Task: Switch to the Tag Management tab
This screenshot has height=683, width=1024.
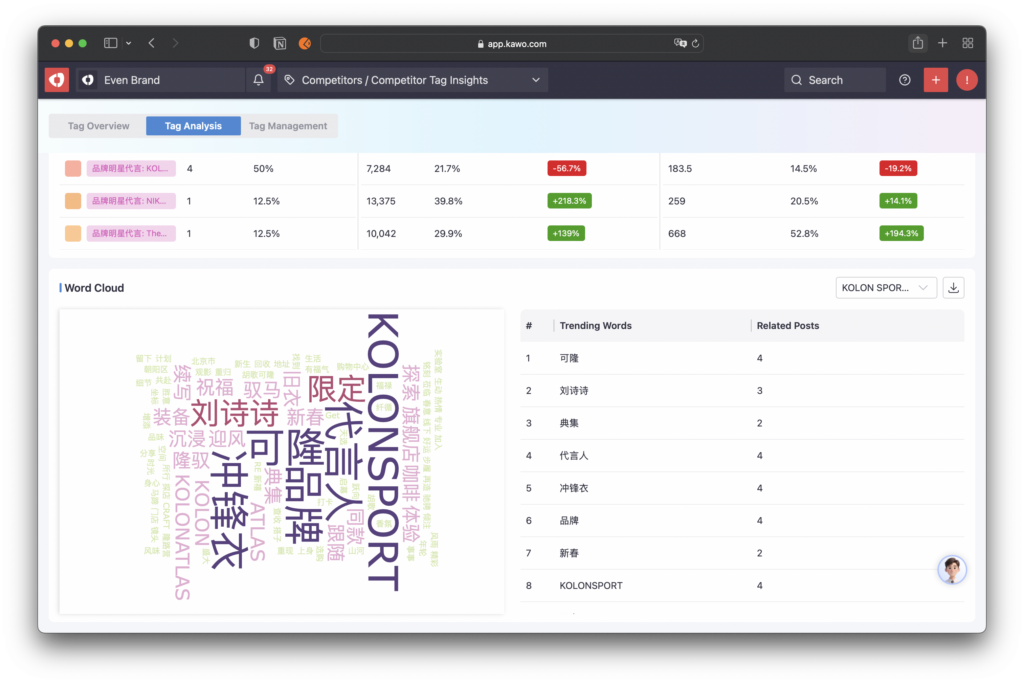Action: pos(288,126)
